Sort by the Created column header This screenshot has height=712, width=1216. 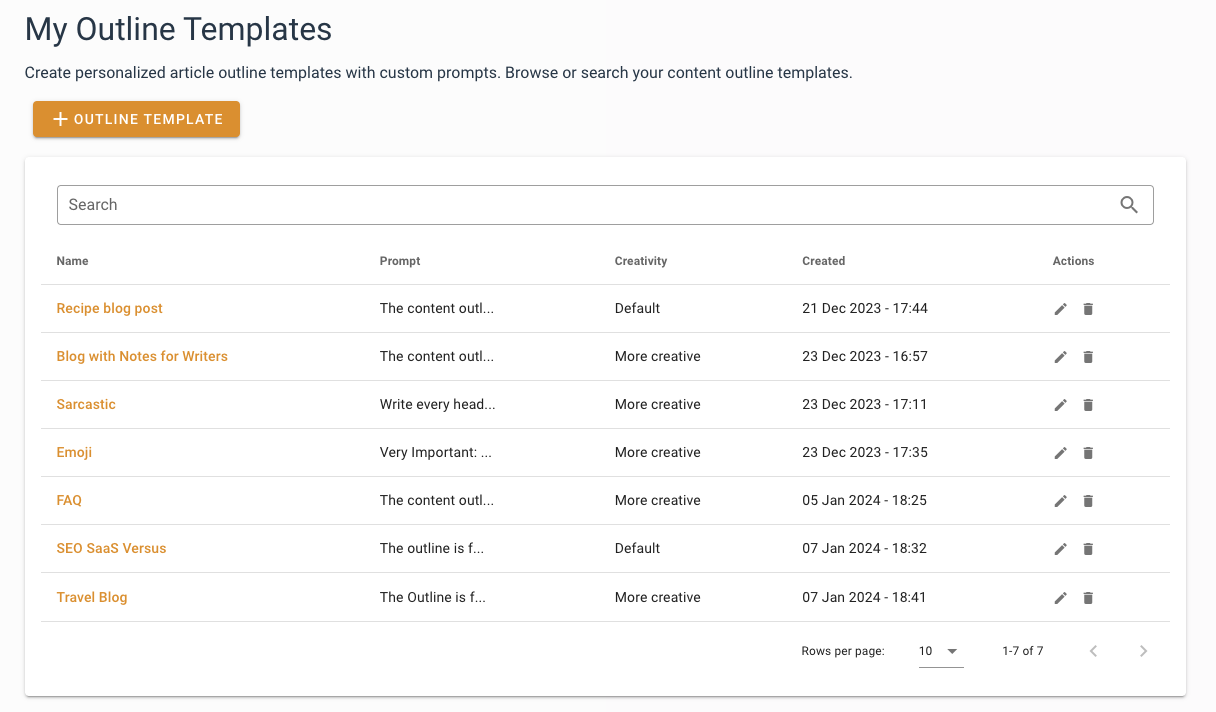coord(823,260)
